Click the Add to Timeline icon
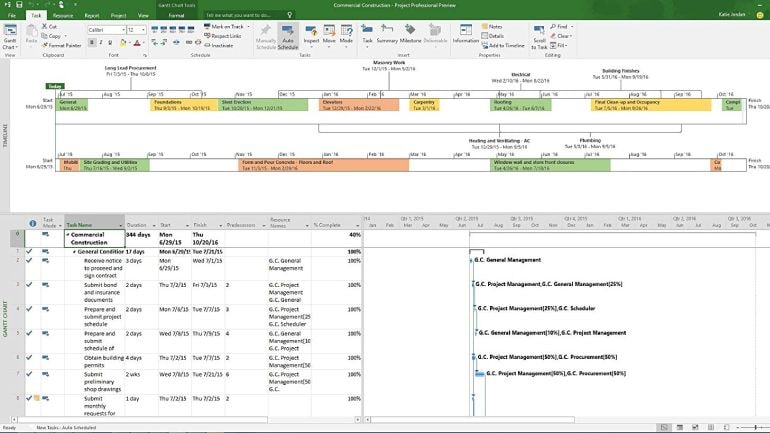Screen dimensions: 770x433 tap(485, 45)
